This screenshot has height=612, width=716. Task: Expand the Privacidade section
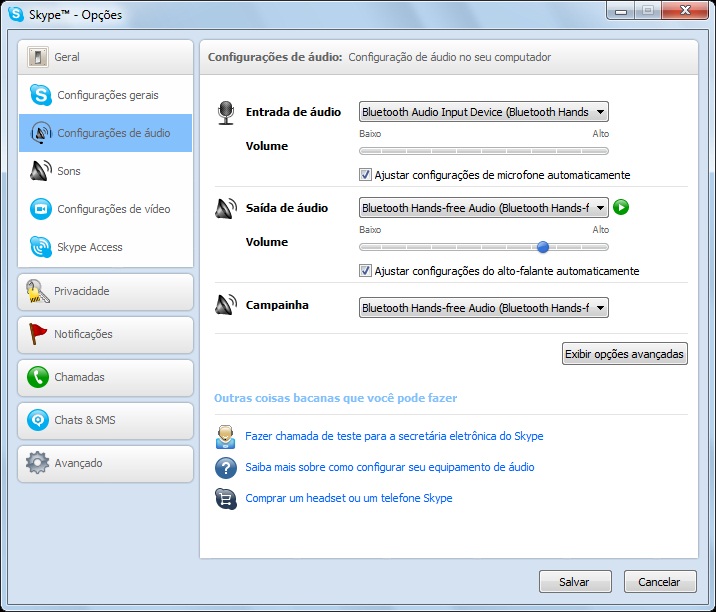pyautogui.click(x=105, y=291)
